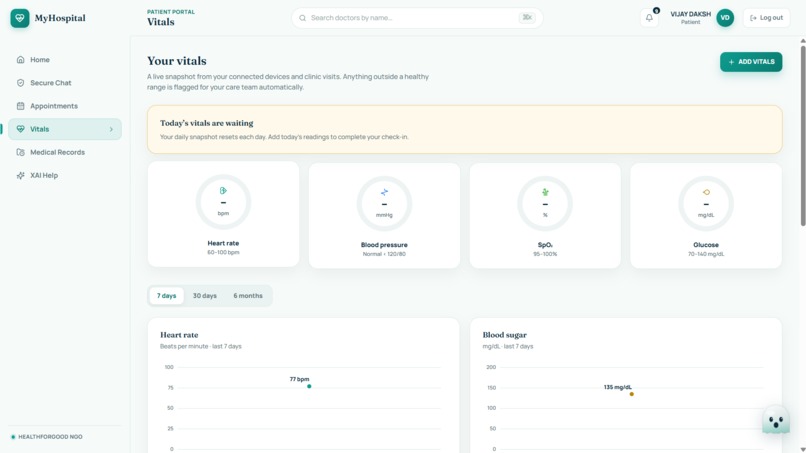Click the Your vitals heading

[177, 61]
